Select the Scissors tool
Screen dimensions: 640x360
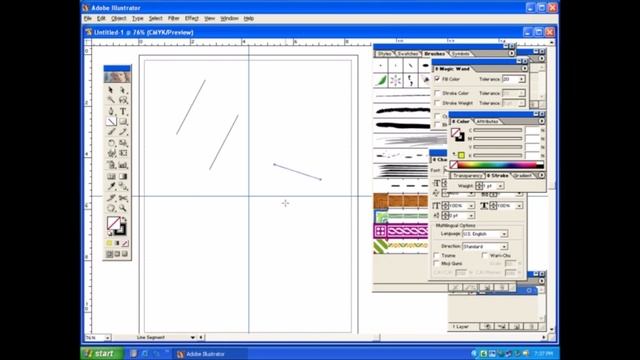point(123,198)
